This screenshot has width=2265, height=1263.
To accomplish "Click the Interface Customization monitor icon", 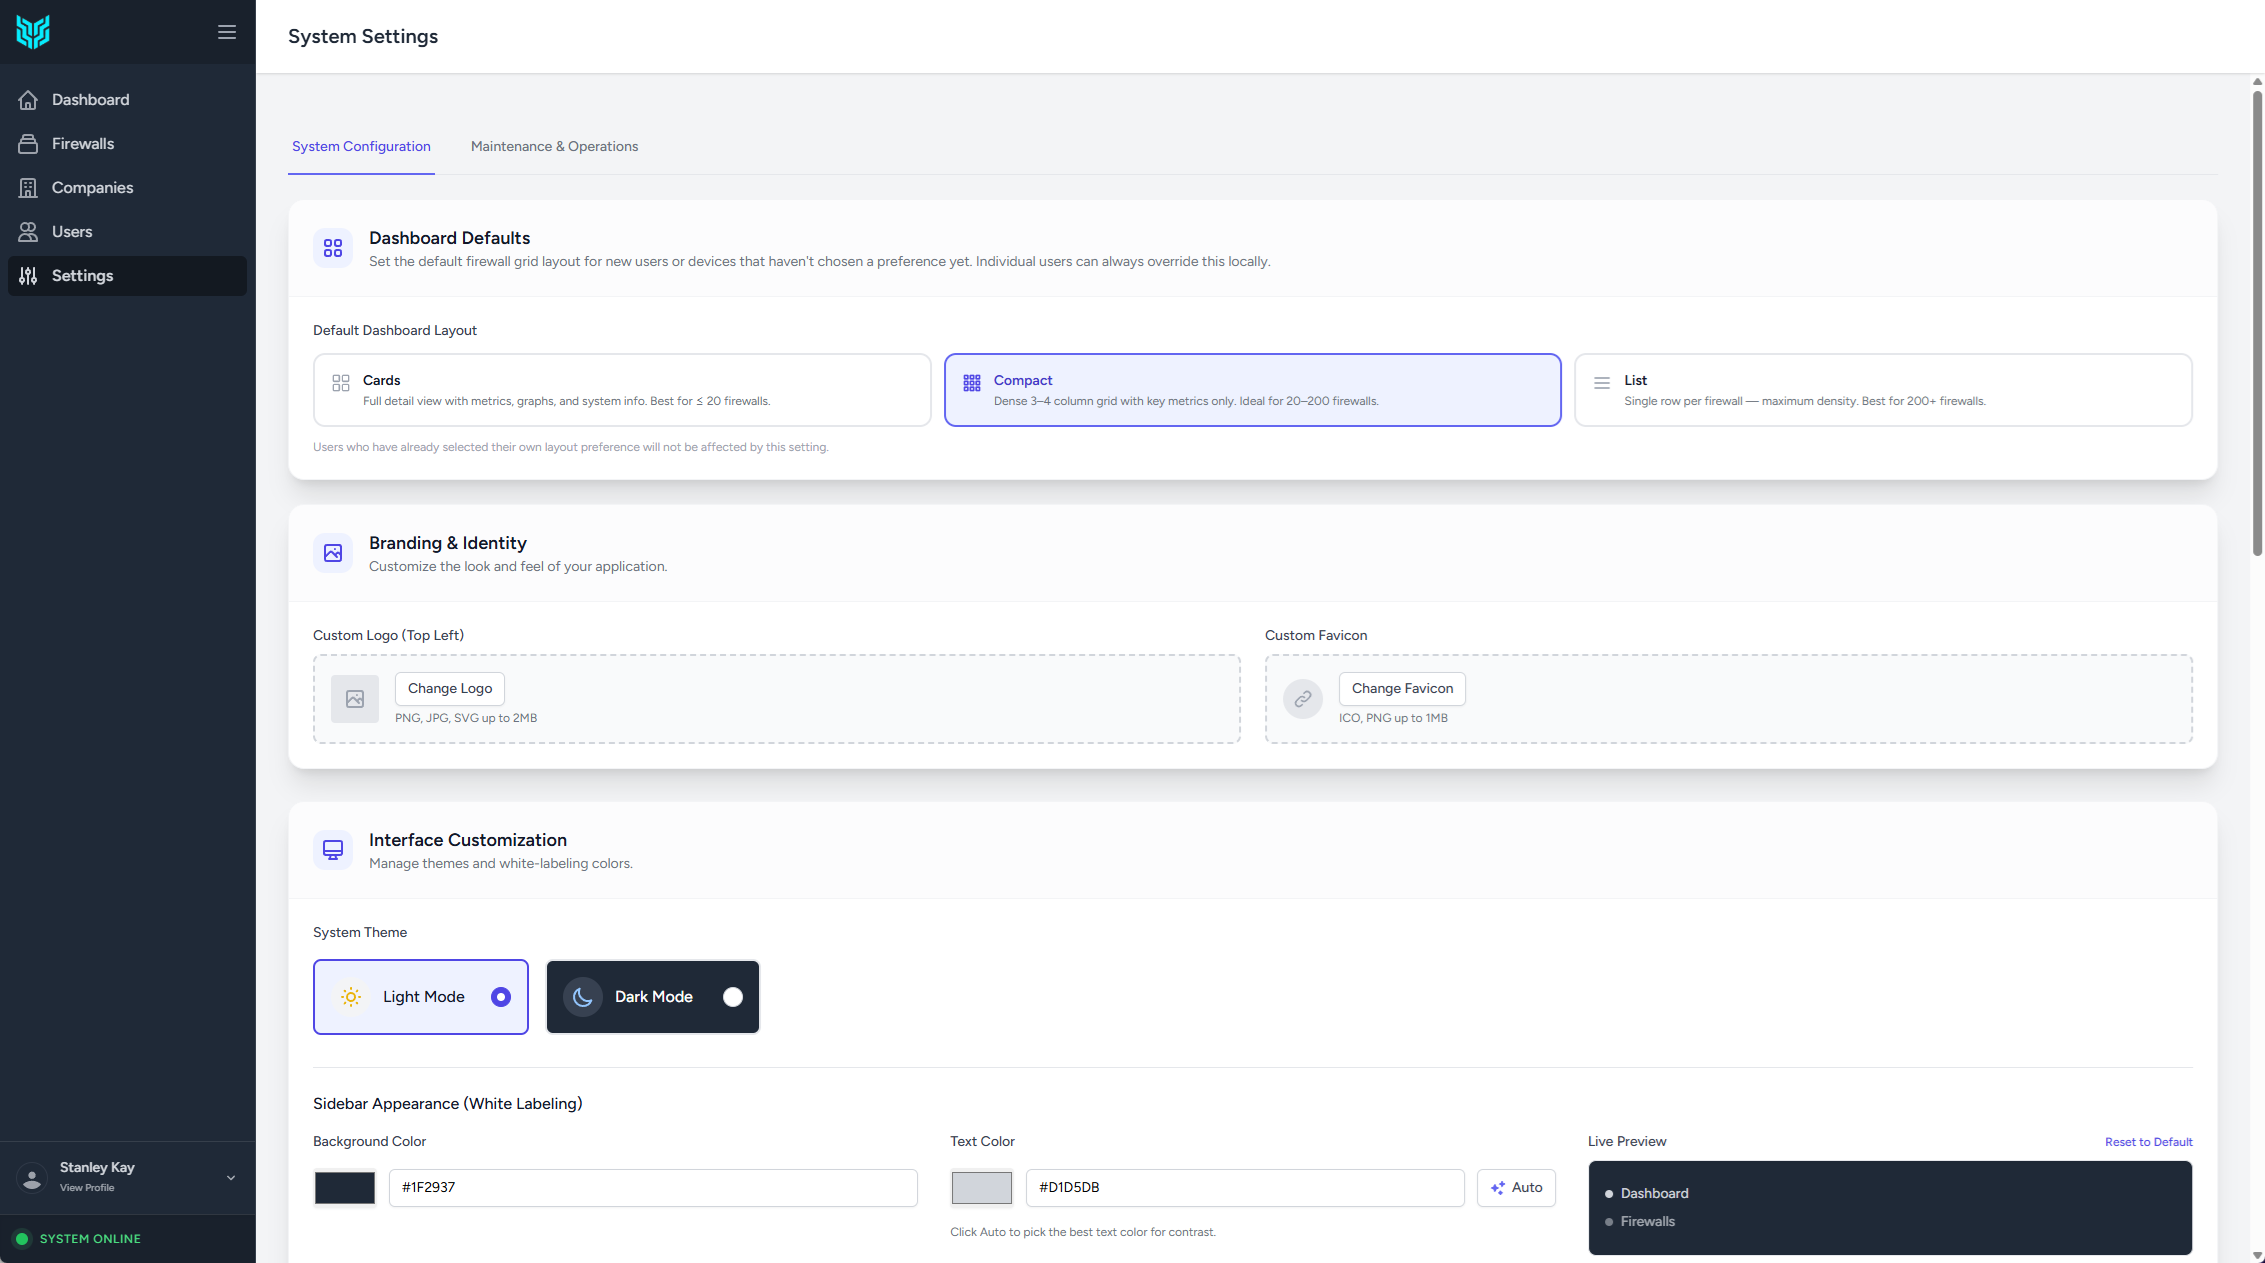I will pos(333,850).
